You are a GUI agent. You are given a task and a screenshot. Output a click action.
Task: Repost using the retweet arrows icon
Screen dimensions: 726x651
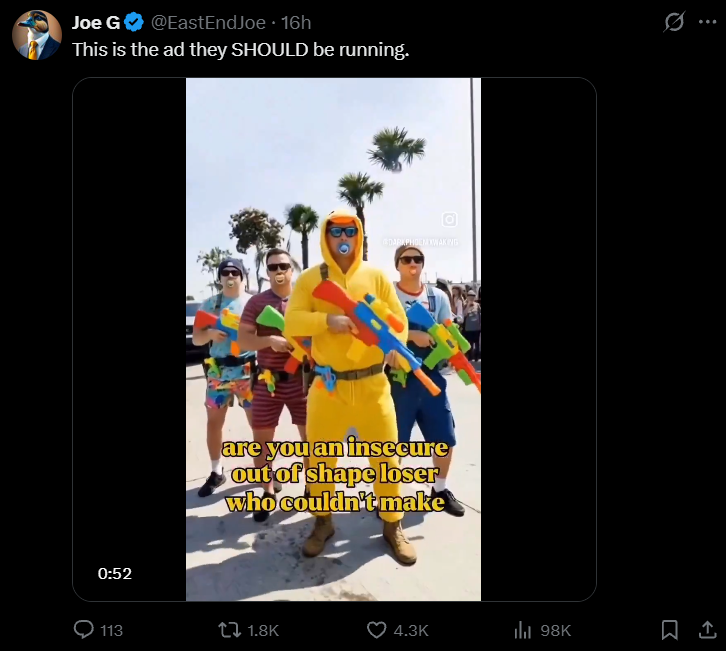[x=230, y=630]
